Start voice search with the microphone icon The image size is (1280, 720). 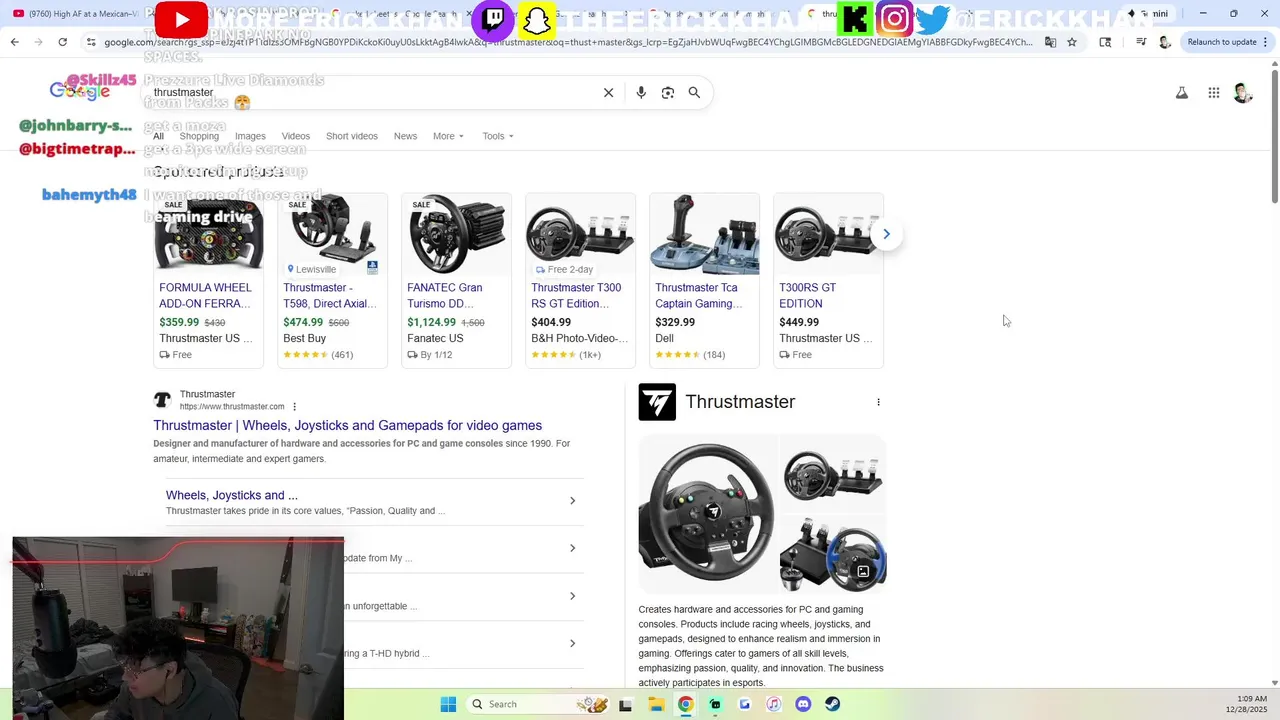point(641,92)
